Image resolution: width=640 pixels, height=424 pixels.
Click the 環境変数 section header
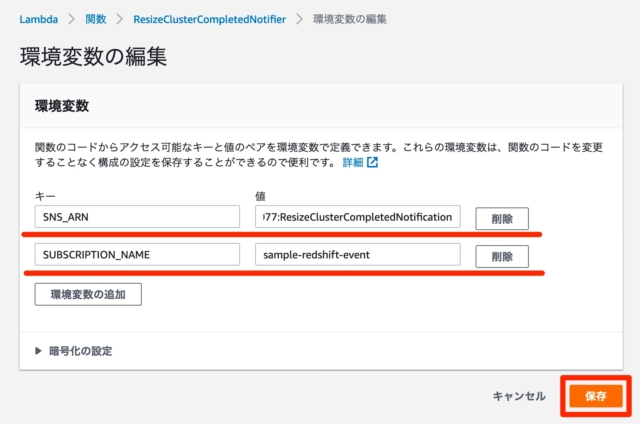[x=62, y=106]
